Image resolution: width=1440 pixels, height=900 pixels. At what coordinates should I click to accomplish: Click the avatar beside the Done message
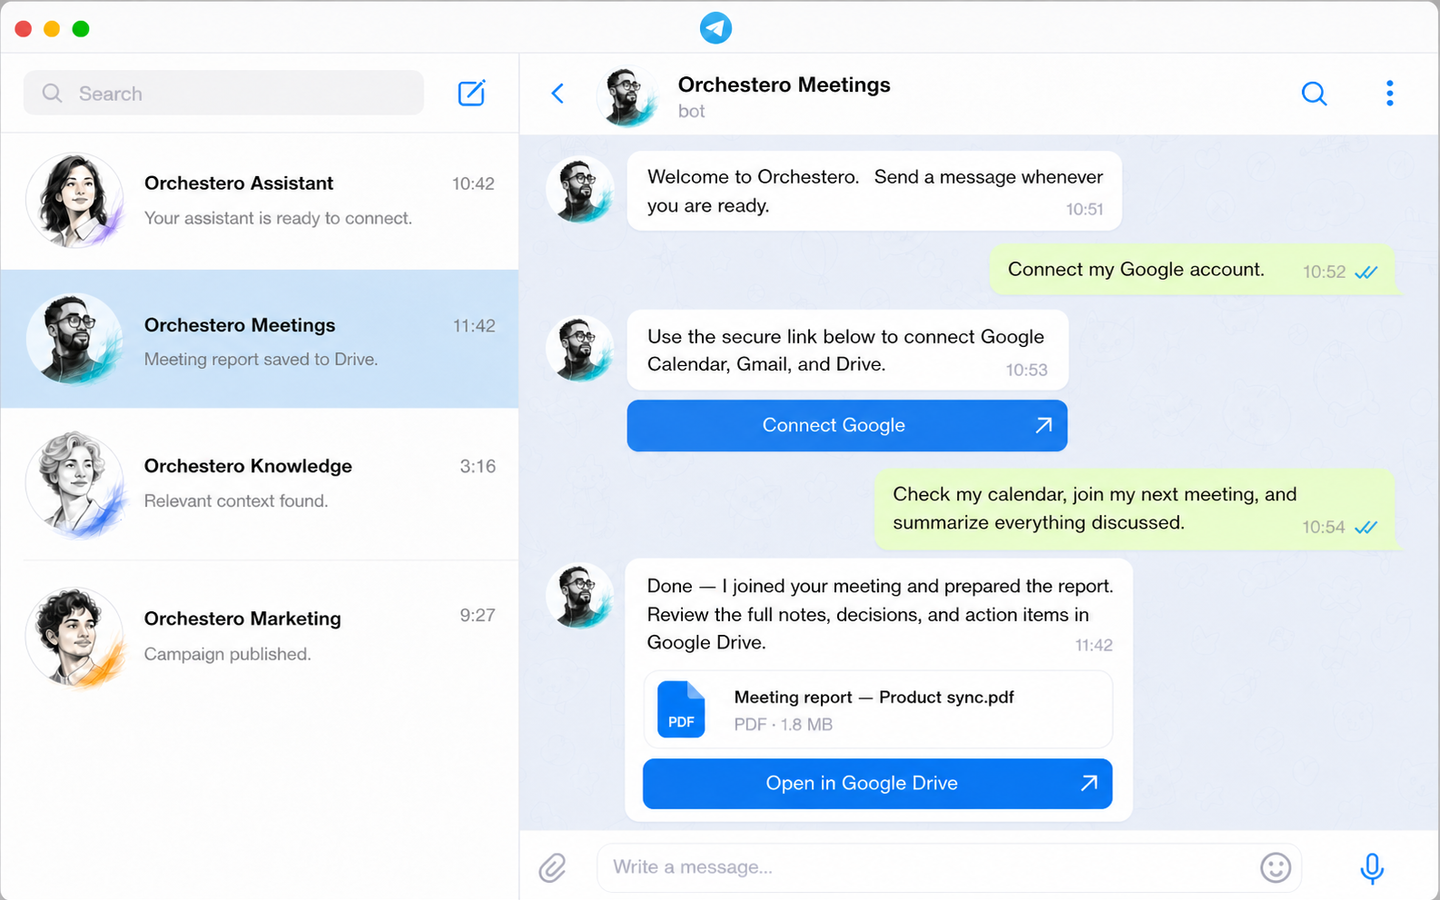pyautogui.click(x=580, y=596)
